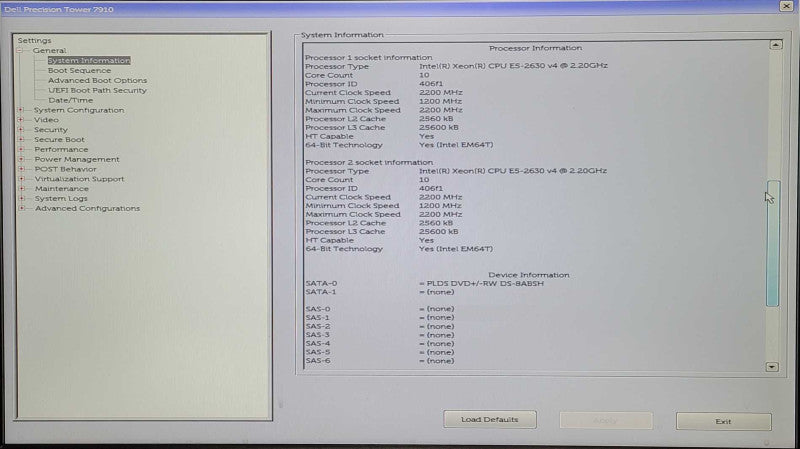This screenshot has height=449, width=800.
Task: Select the General category label
Action: tap(49, 51)
